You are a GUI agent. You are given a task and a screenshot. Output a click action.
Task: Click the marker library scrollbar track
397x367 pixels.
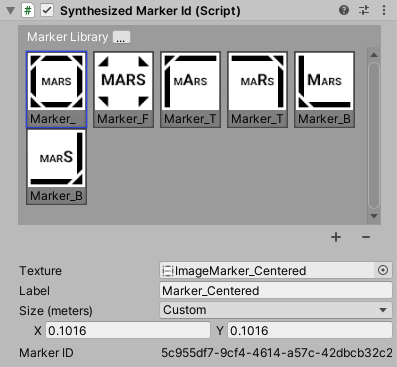tap(374, 135)
